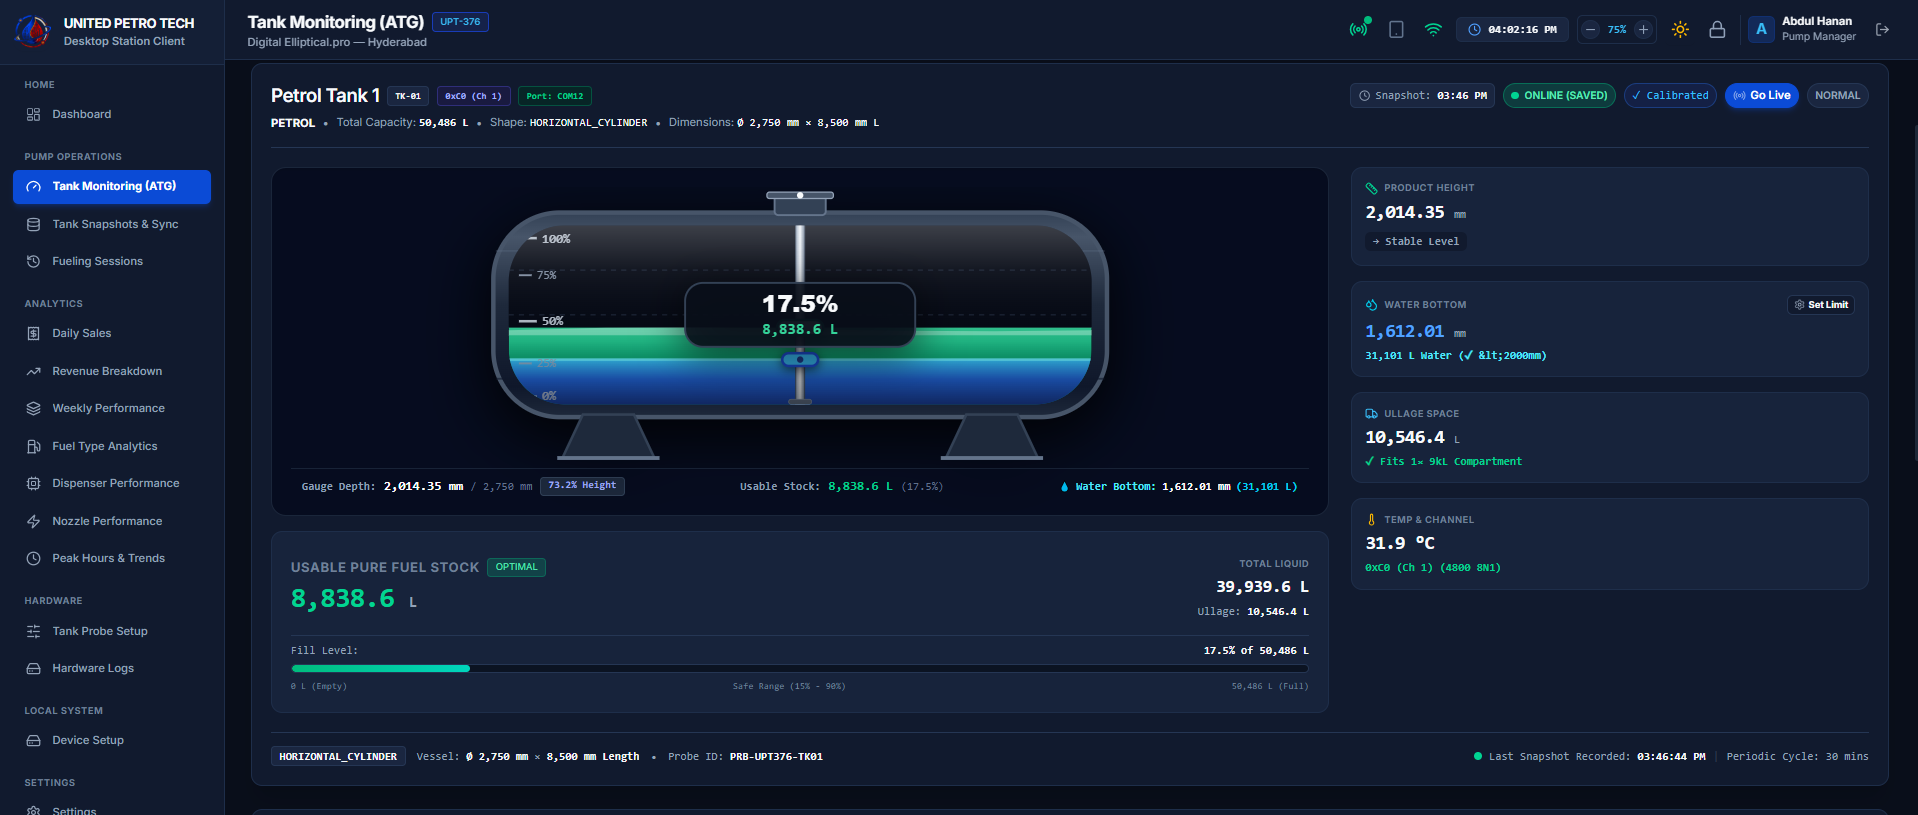Click the 17.5% tank level readout

800,304
